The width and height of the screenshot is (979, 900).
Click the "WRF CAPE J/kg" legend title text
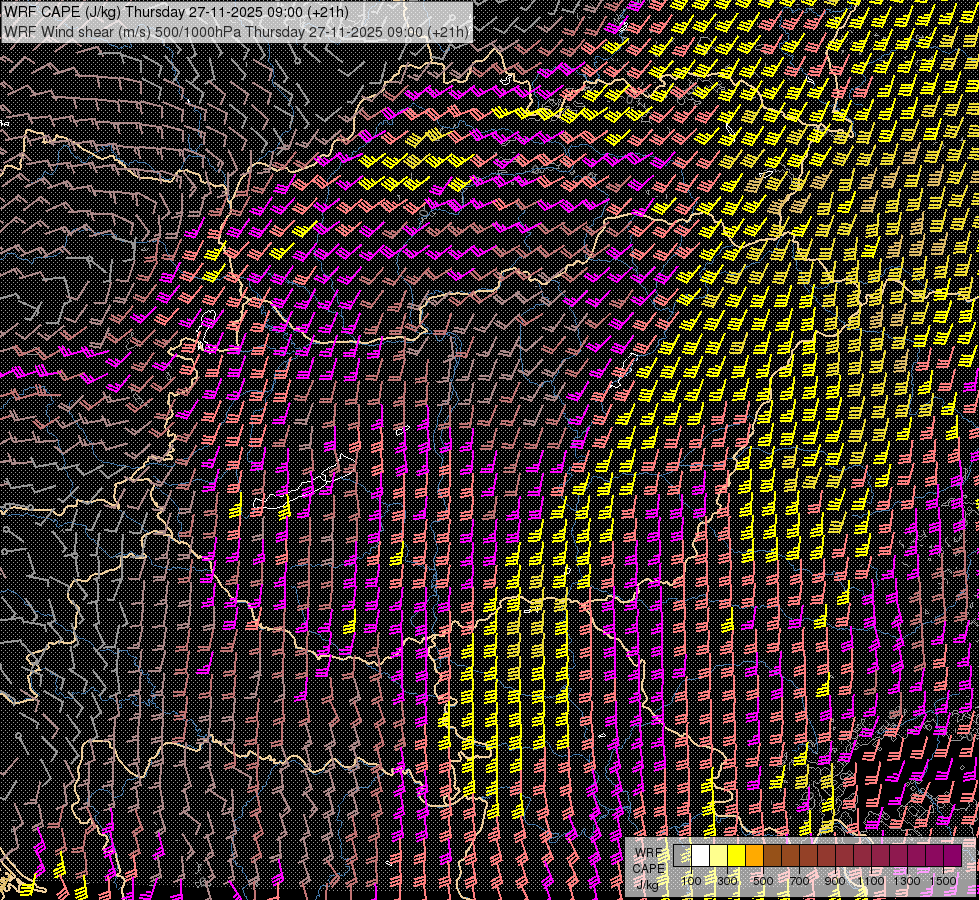[x=648, y=867]
